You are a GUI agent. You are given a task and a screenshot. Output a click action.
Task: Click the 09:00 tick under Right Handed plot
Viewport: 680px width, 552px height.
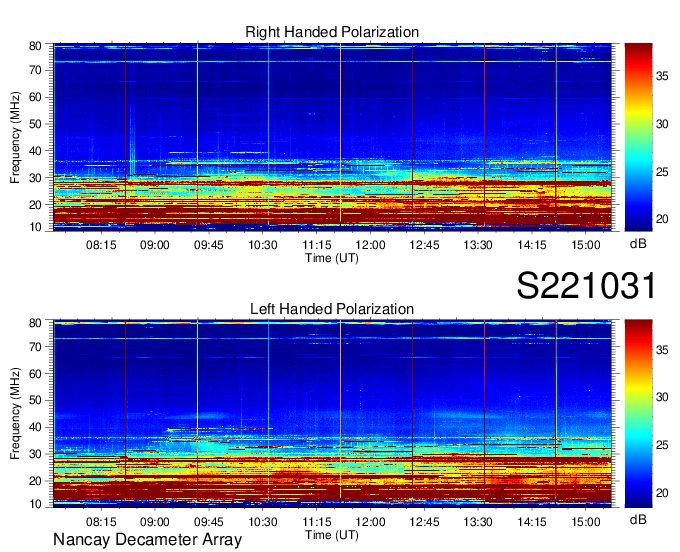pos(155,245)
